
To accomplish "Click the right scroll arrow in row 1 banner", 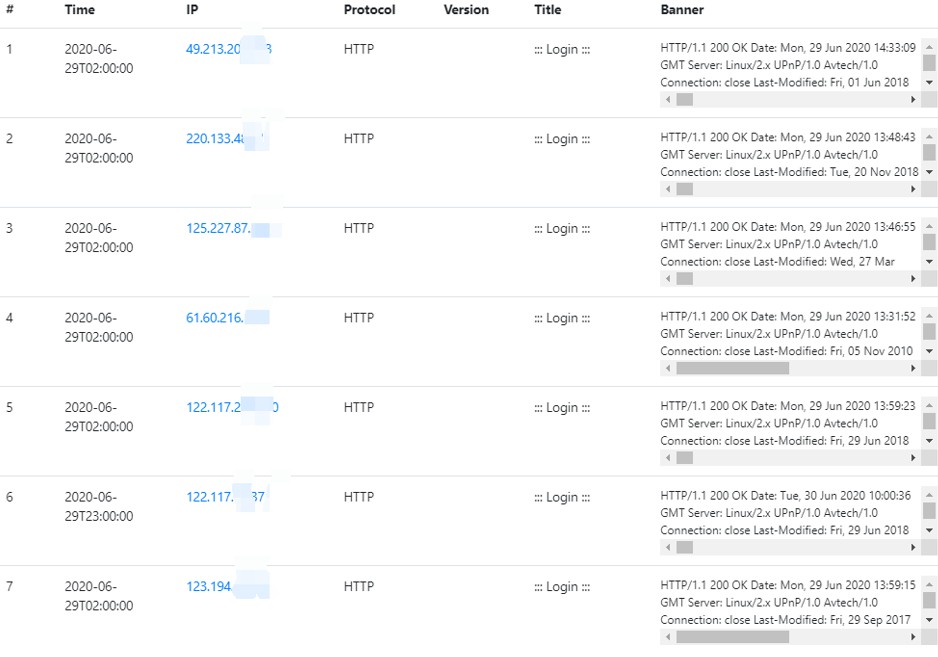I will click(x=912, y=100).
